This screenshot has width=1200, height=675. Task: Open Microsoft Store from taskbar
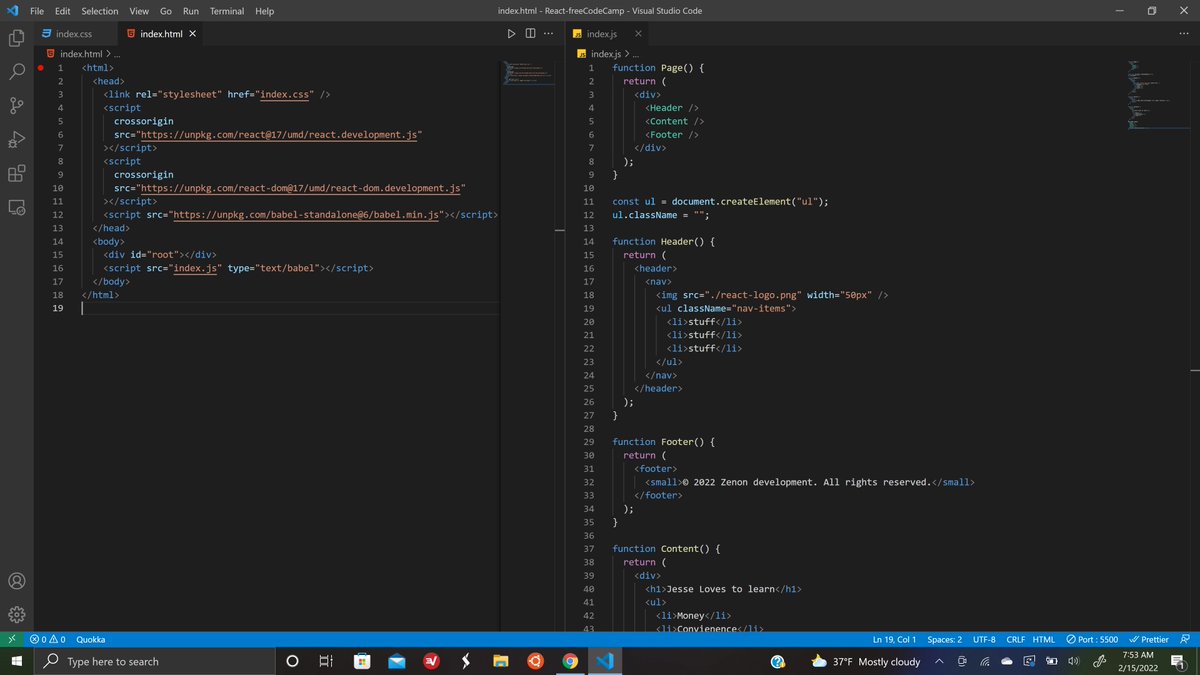click(361, 661)
